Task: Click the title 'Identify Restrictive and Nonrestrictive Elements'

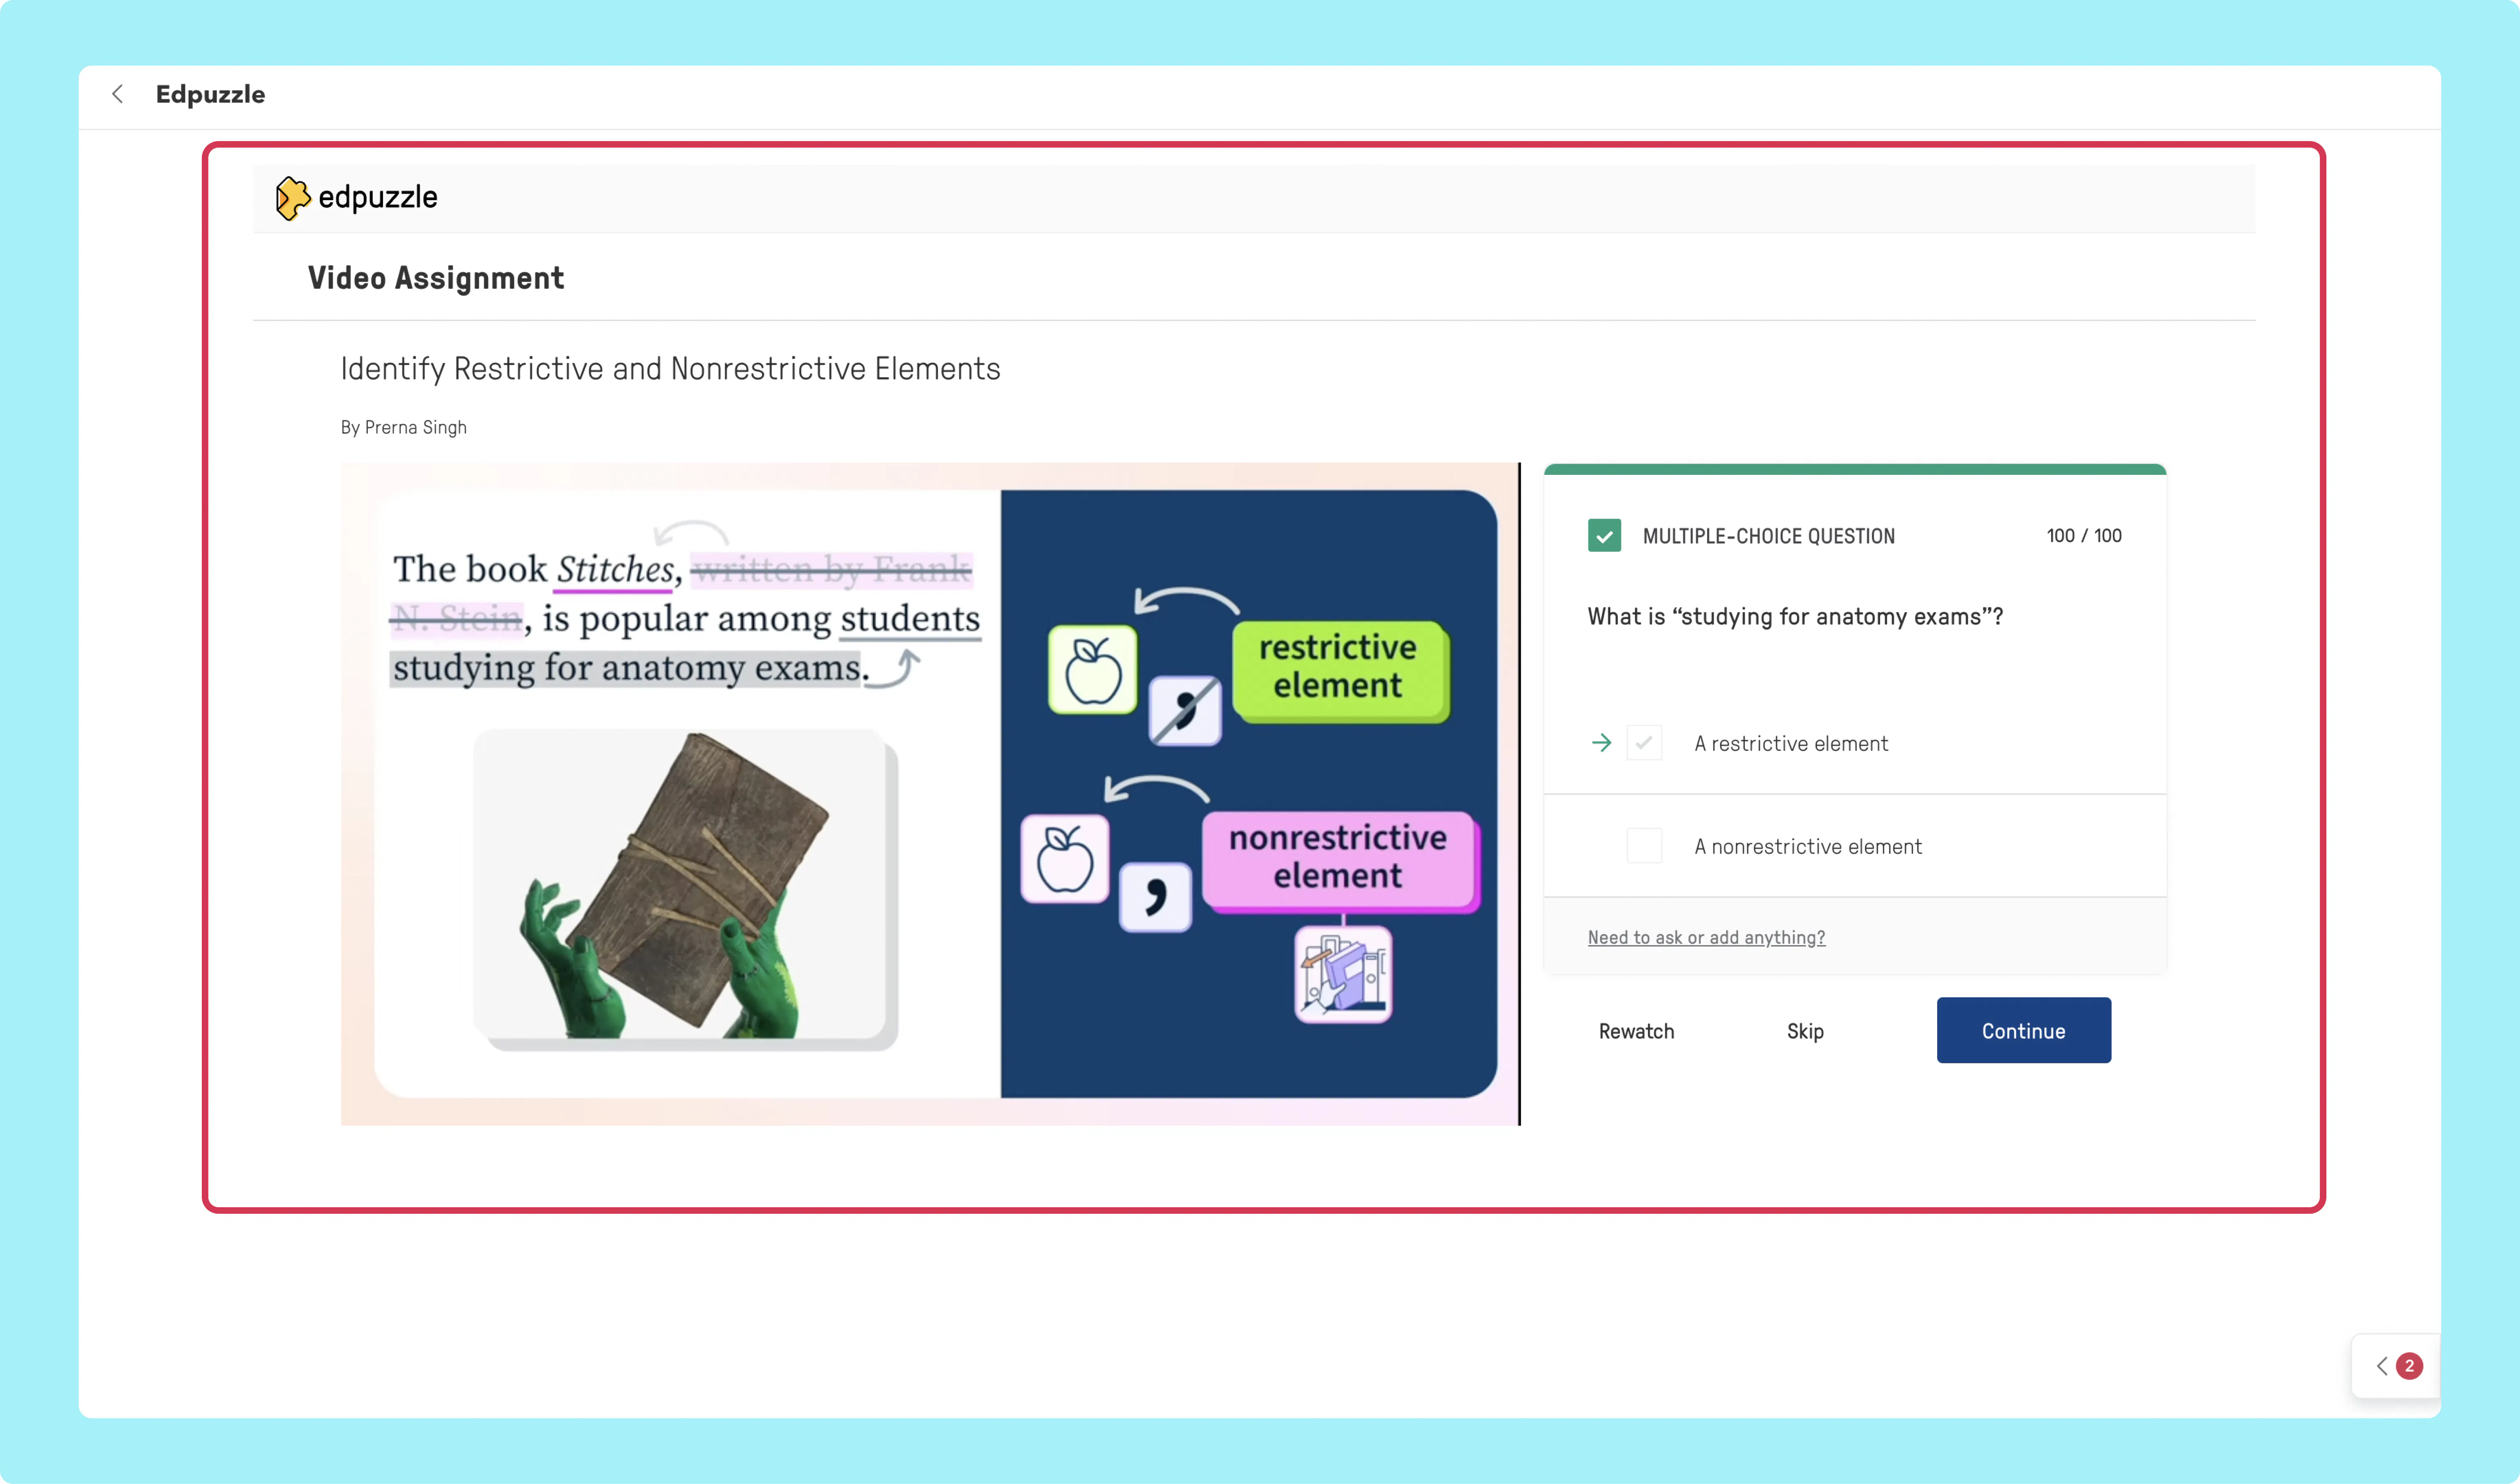Action: [x=670, y=369]
